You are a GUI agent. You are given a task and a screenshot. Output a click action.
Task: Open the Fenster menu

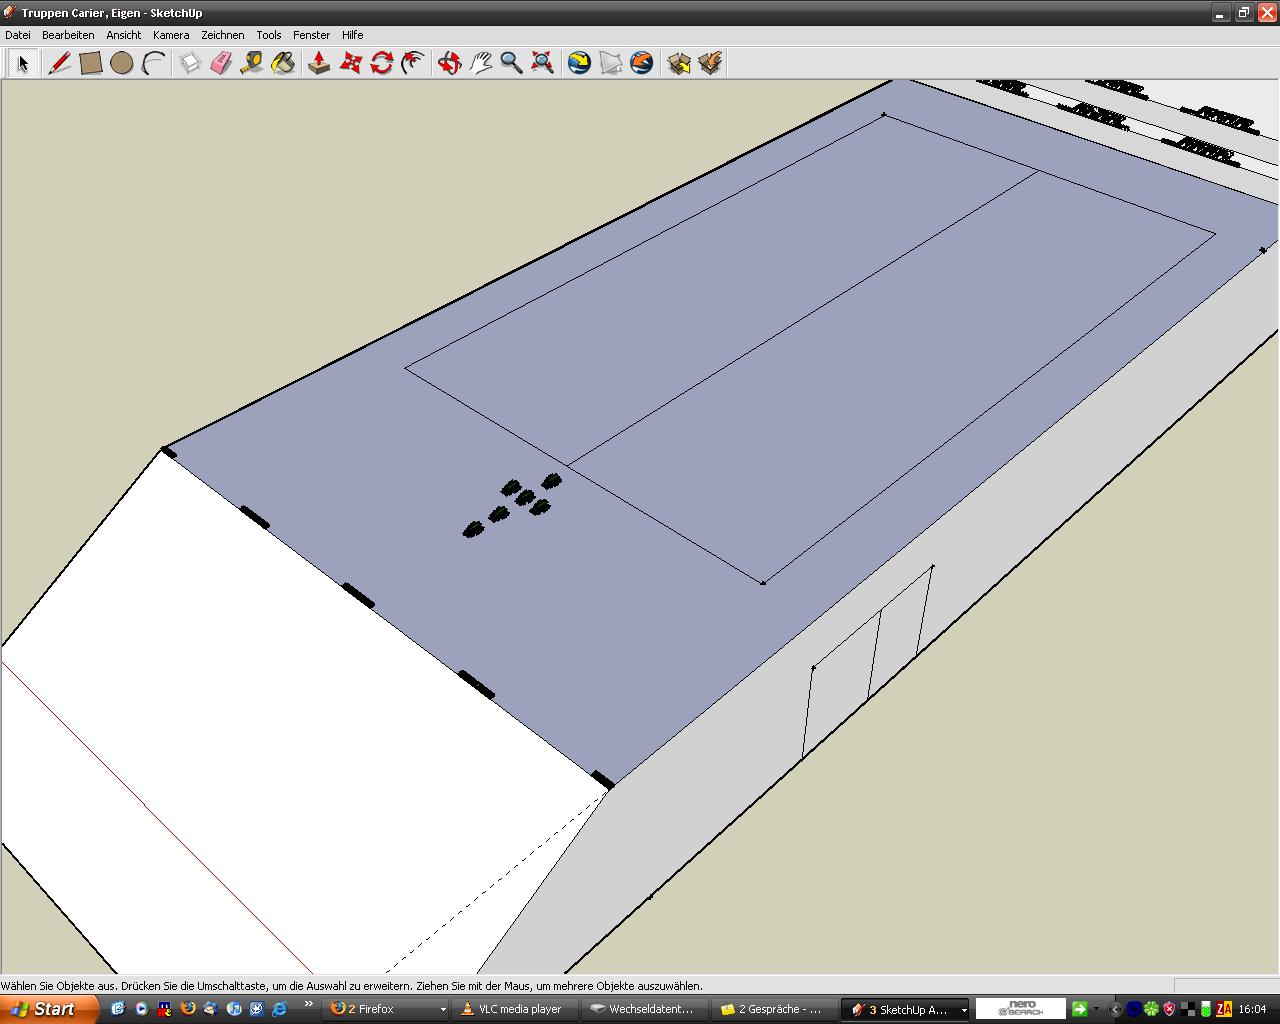[311, 35]
